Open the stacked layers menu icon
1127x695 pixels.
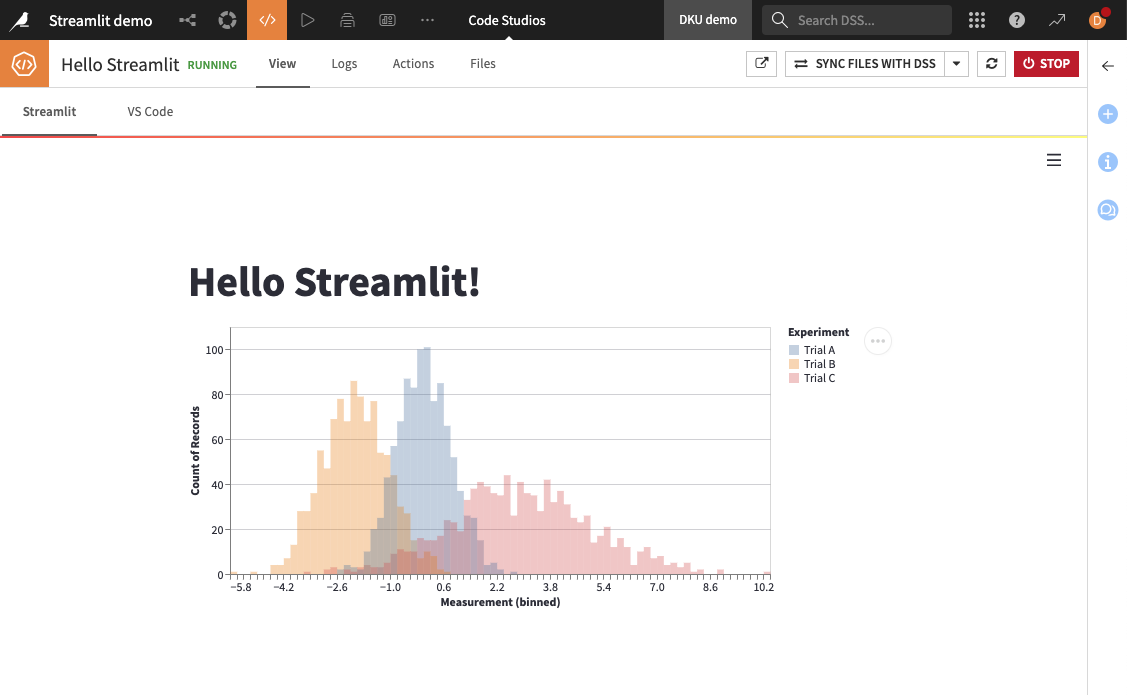(x=347, y=20)
